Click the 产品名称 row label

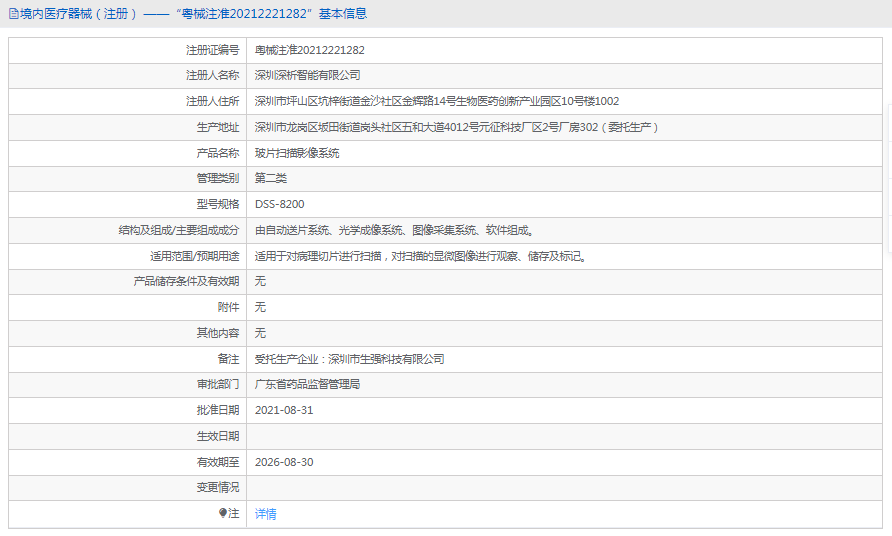[x=218, y=153]
